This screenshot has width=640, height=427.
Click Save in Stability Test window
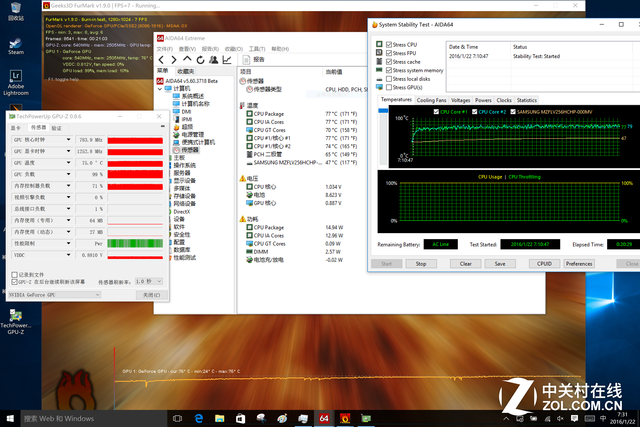pos(500,264)
